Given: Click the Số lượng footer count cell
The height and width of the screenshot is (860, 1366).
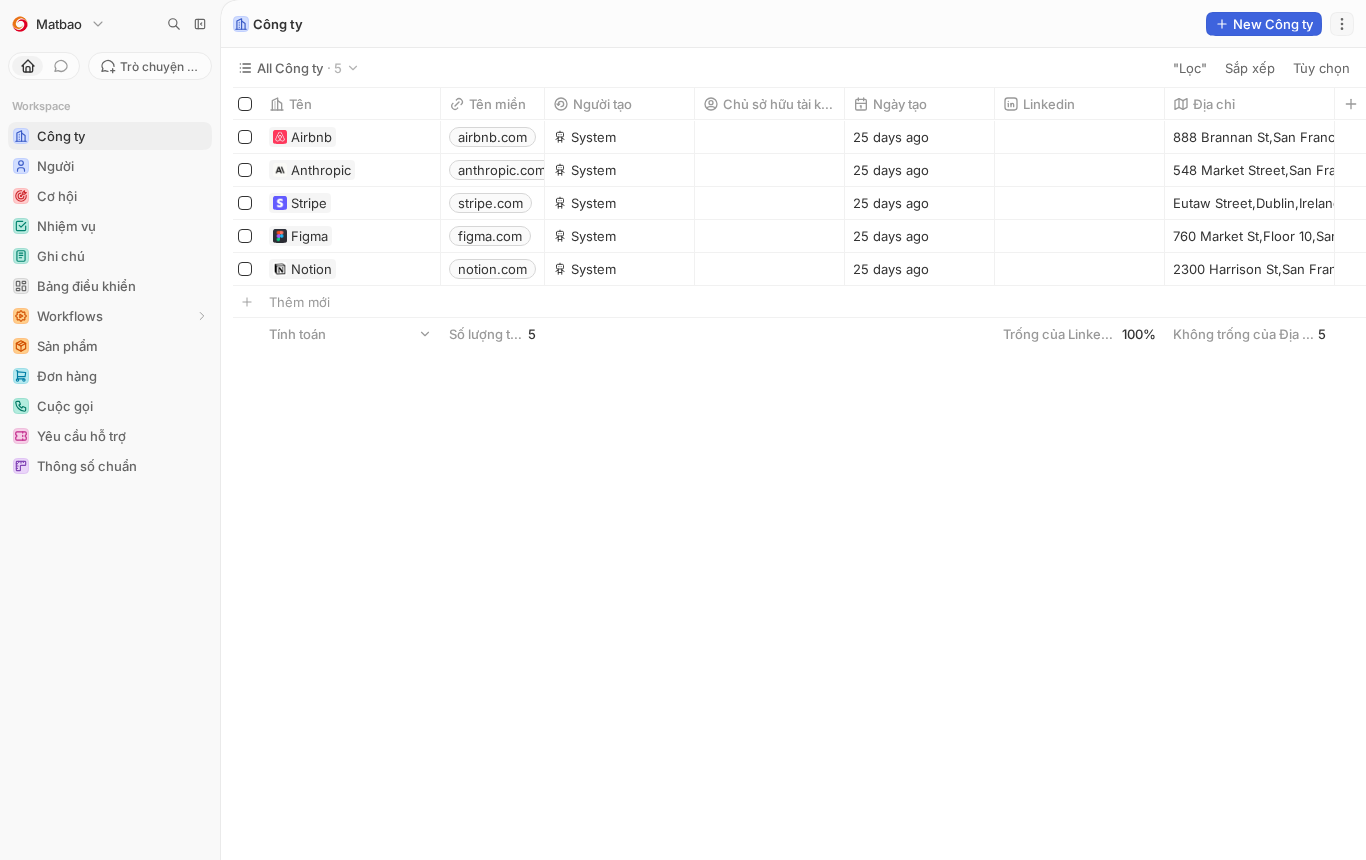Looking at the screenshot, I should [492, 334].
